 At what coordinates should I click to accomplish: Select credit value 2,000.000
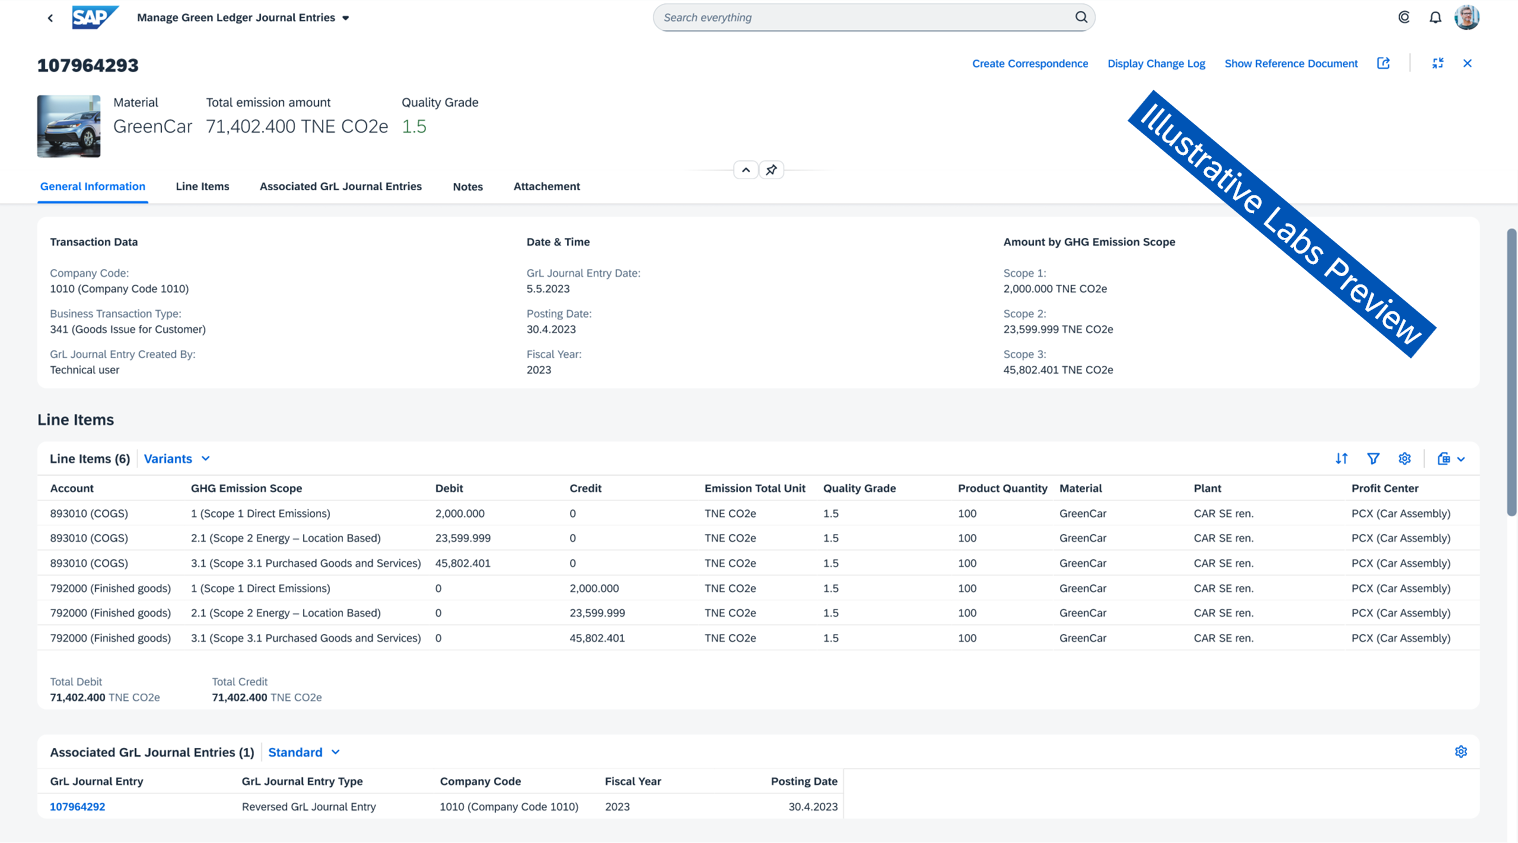coord(594,589)
